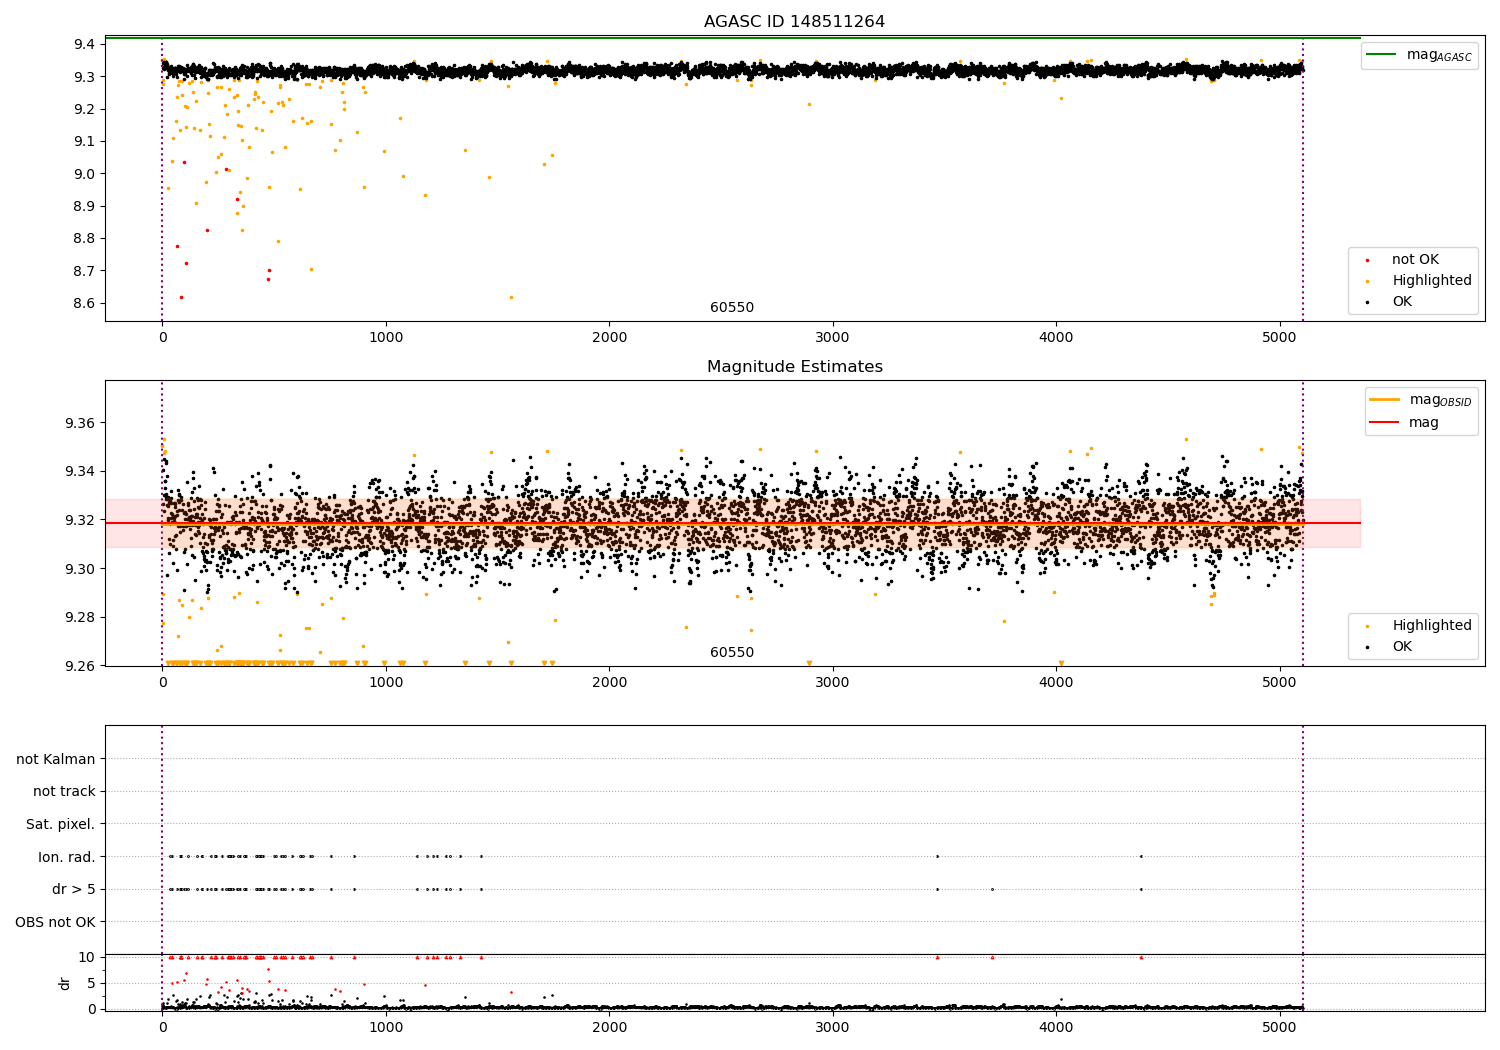Click the 3000 x-tick under bottom plot
This screenshot has height=1050, width=1500.
point(833,1027)
